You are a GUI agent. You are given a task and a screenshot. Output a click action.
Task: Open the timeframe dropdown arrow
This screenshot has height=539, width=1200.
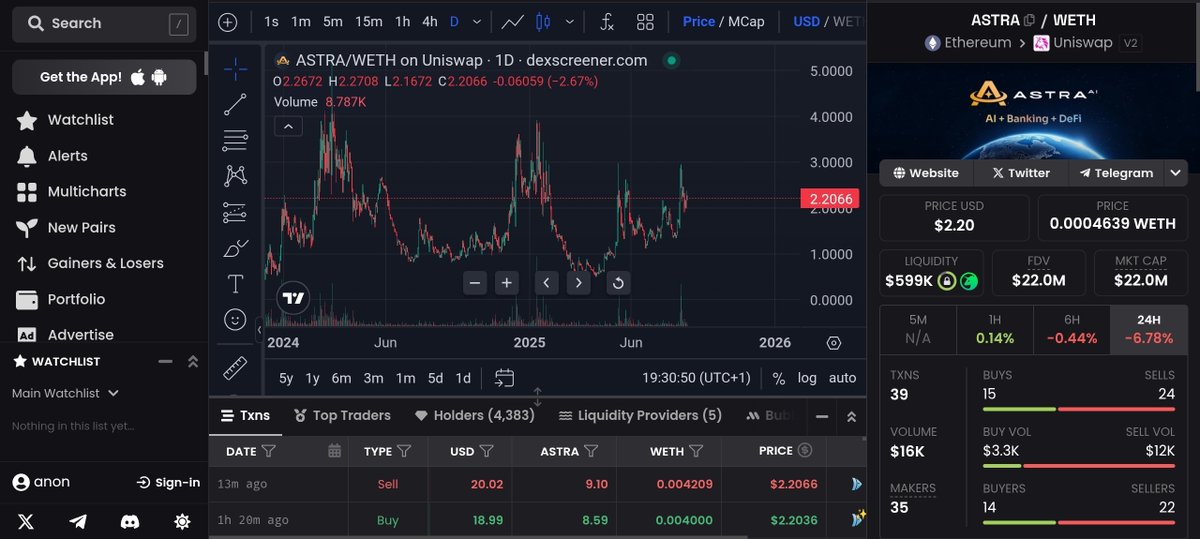[477, 22]
